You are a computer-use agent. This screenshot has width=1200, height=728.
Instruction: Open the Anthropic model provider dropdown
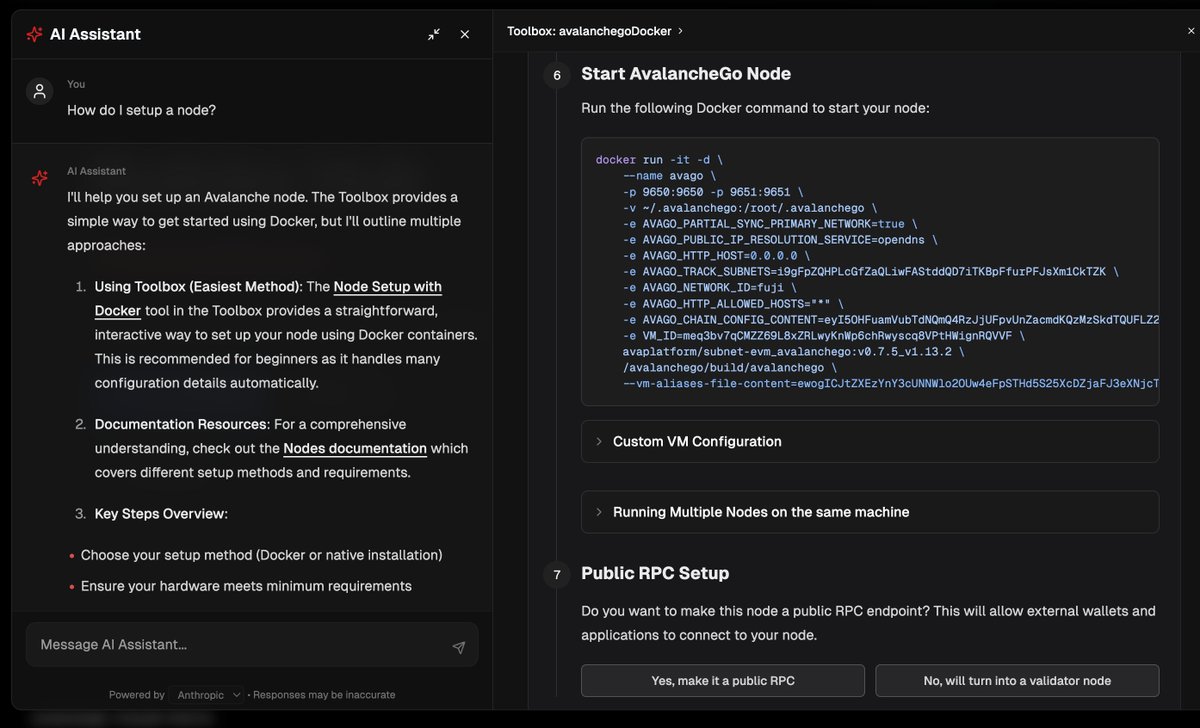click(207, 694)
